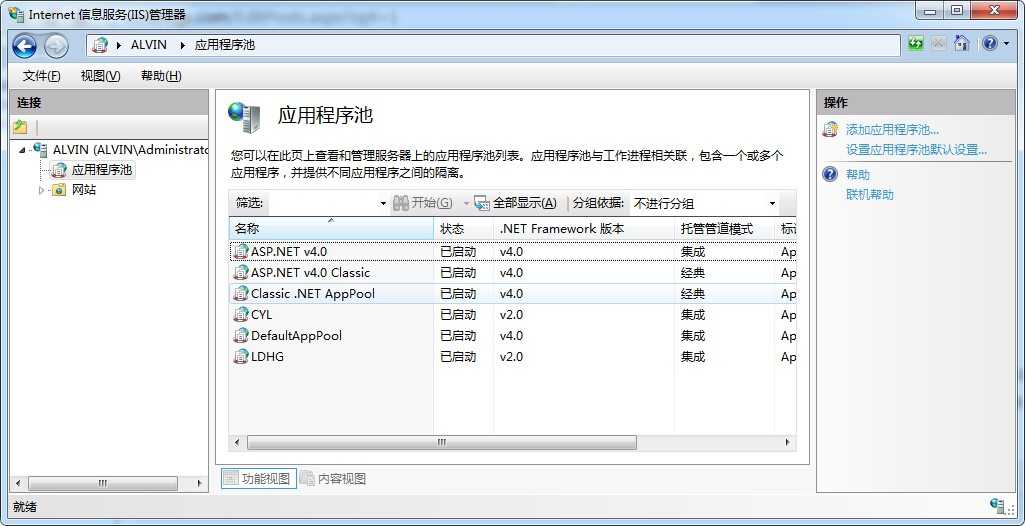
Task: Click help icon in Actions pane
Action: 830,174
